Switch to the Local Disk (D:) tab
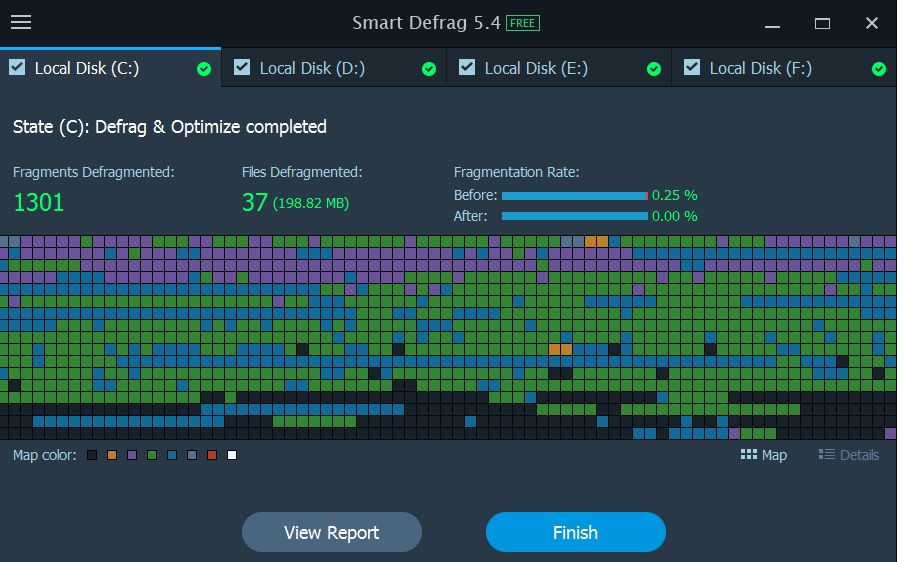 [334, 68]
